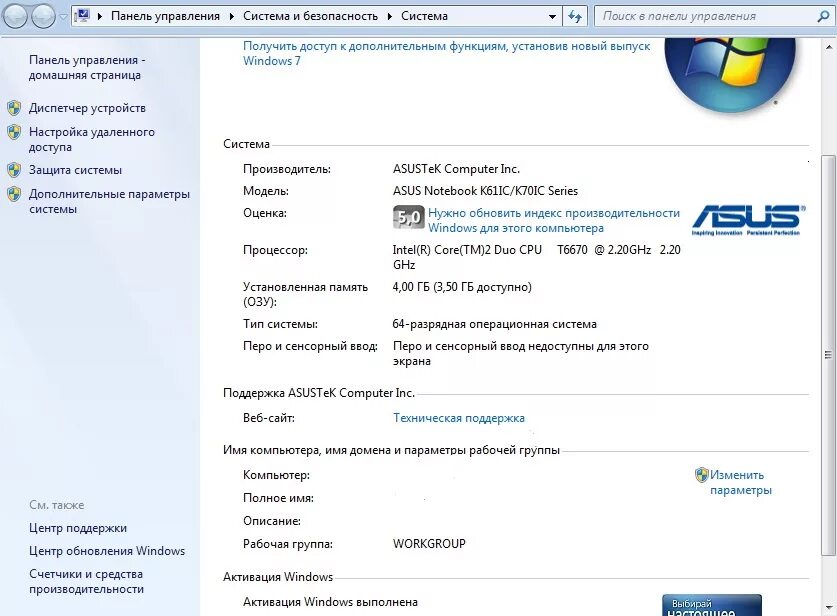Expand the arrow before Панель управления
The image size is (837, 616).
(x=100, y=17)
